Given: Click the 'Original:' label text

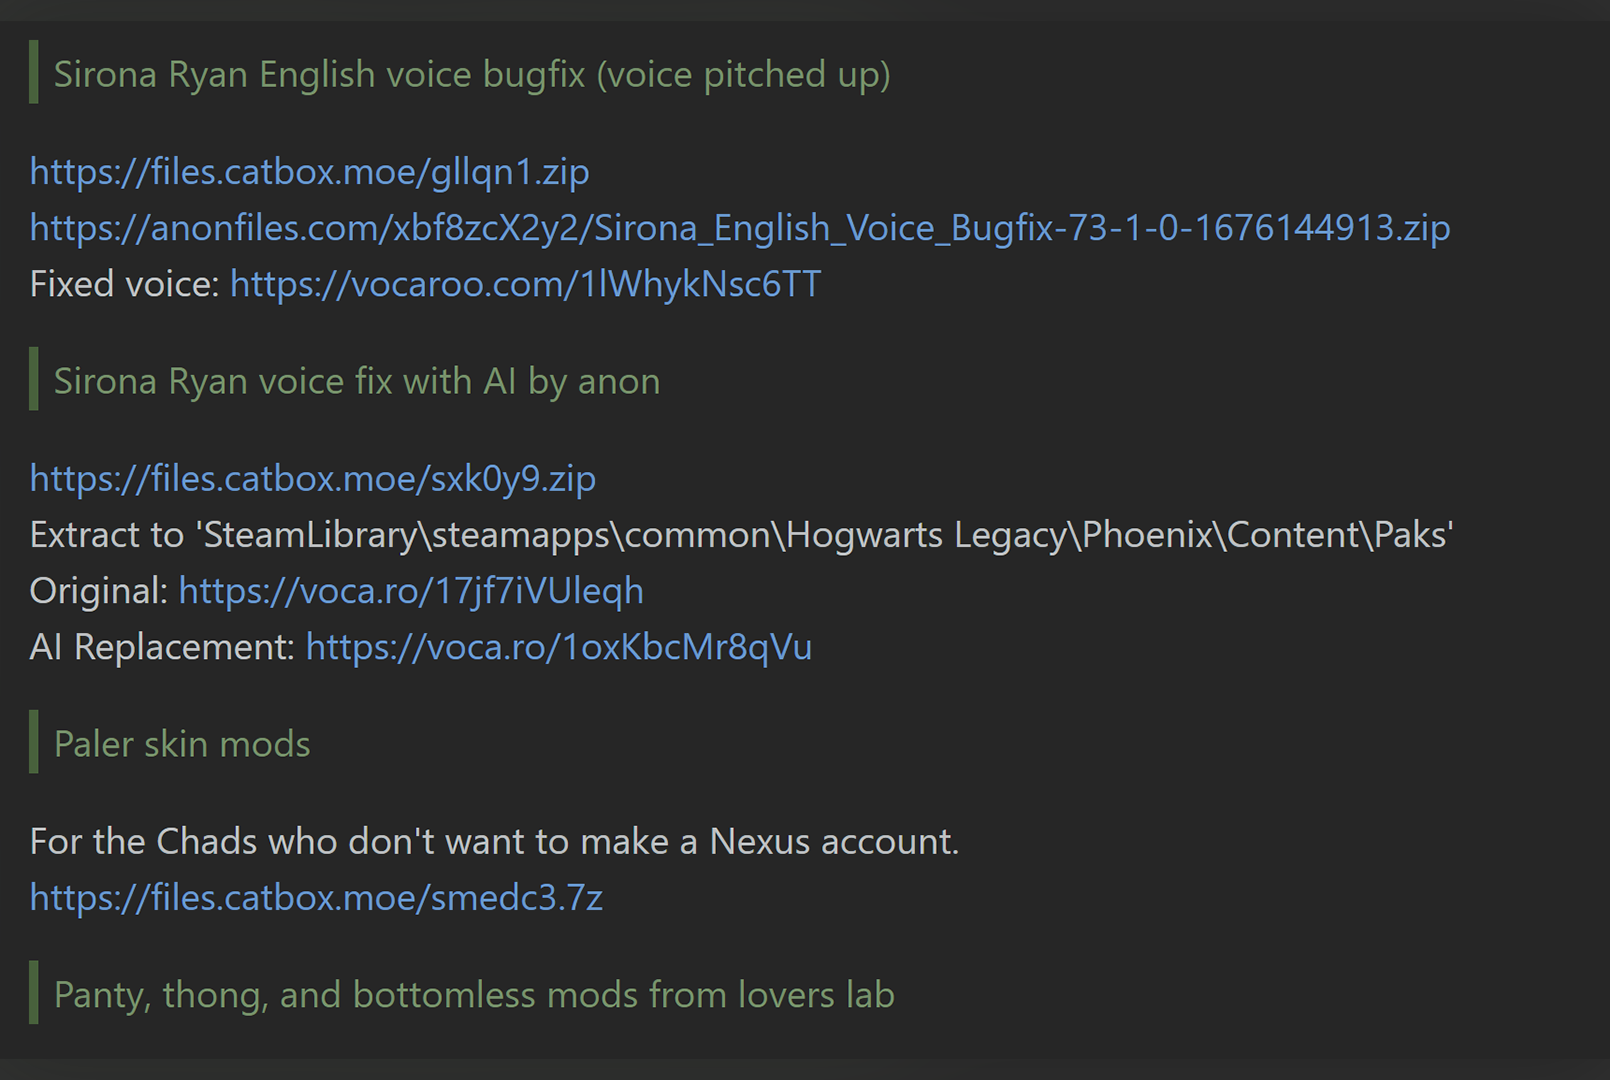Looking at the screenshot, I should click(99, 591).
